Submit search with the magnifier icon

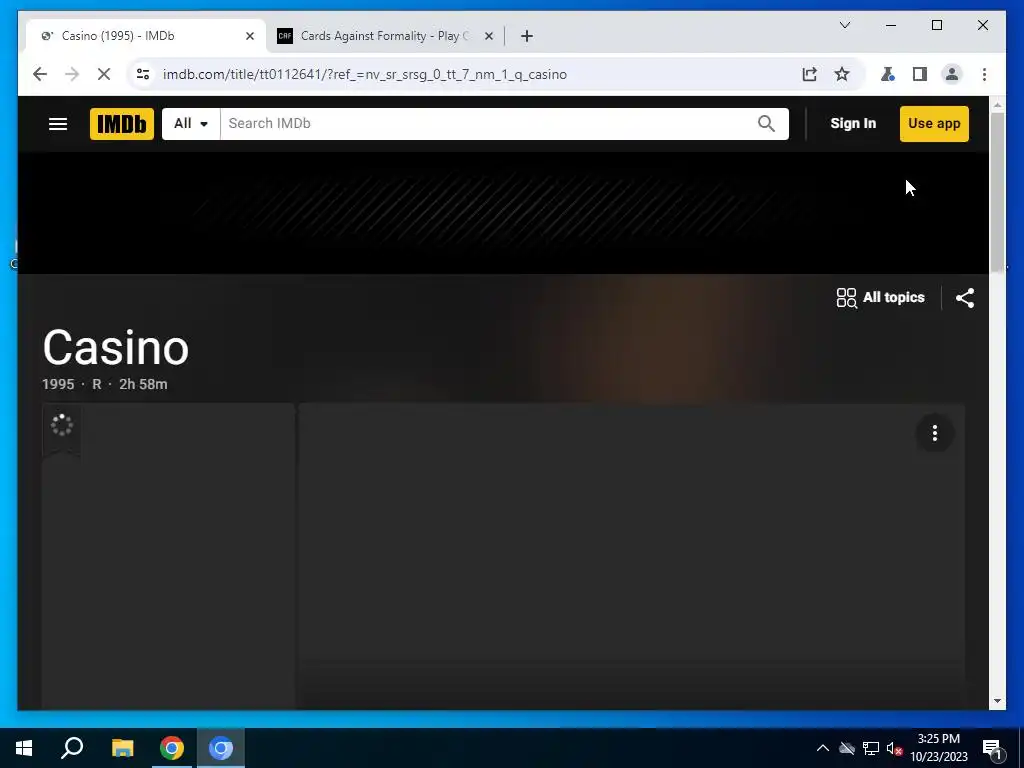[x=766, y=123]
